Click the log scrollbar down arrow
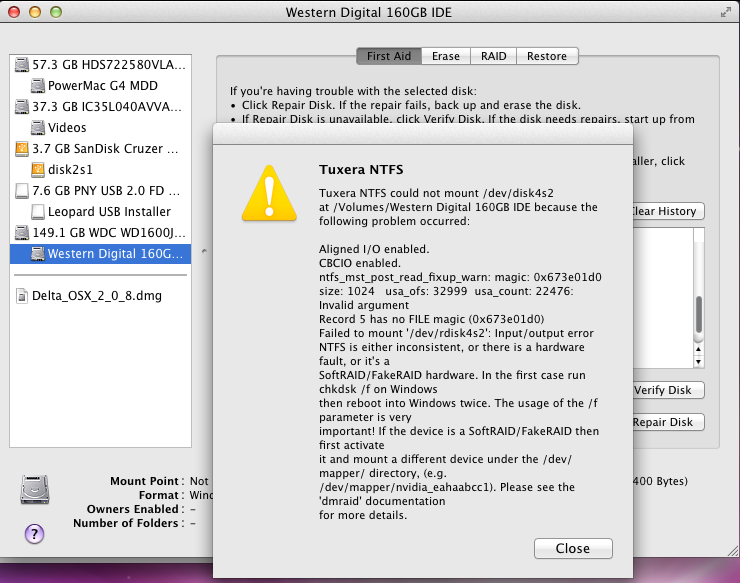740x583 pixels. pyautogui.click(x=698, y=362)
